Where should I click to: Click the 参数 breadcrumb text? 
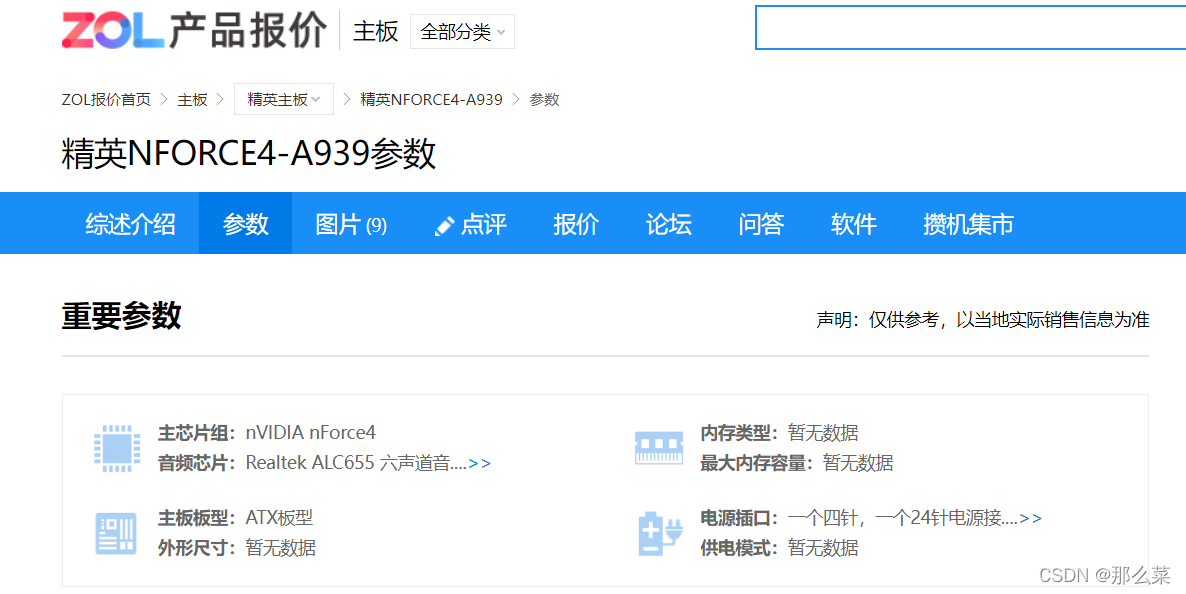tap(545, 99)
